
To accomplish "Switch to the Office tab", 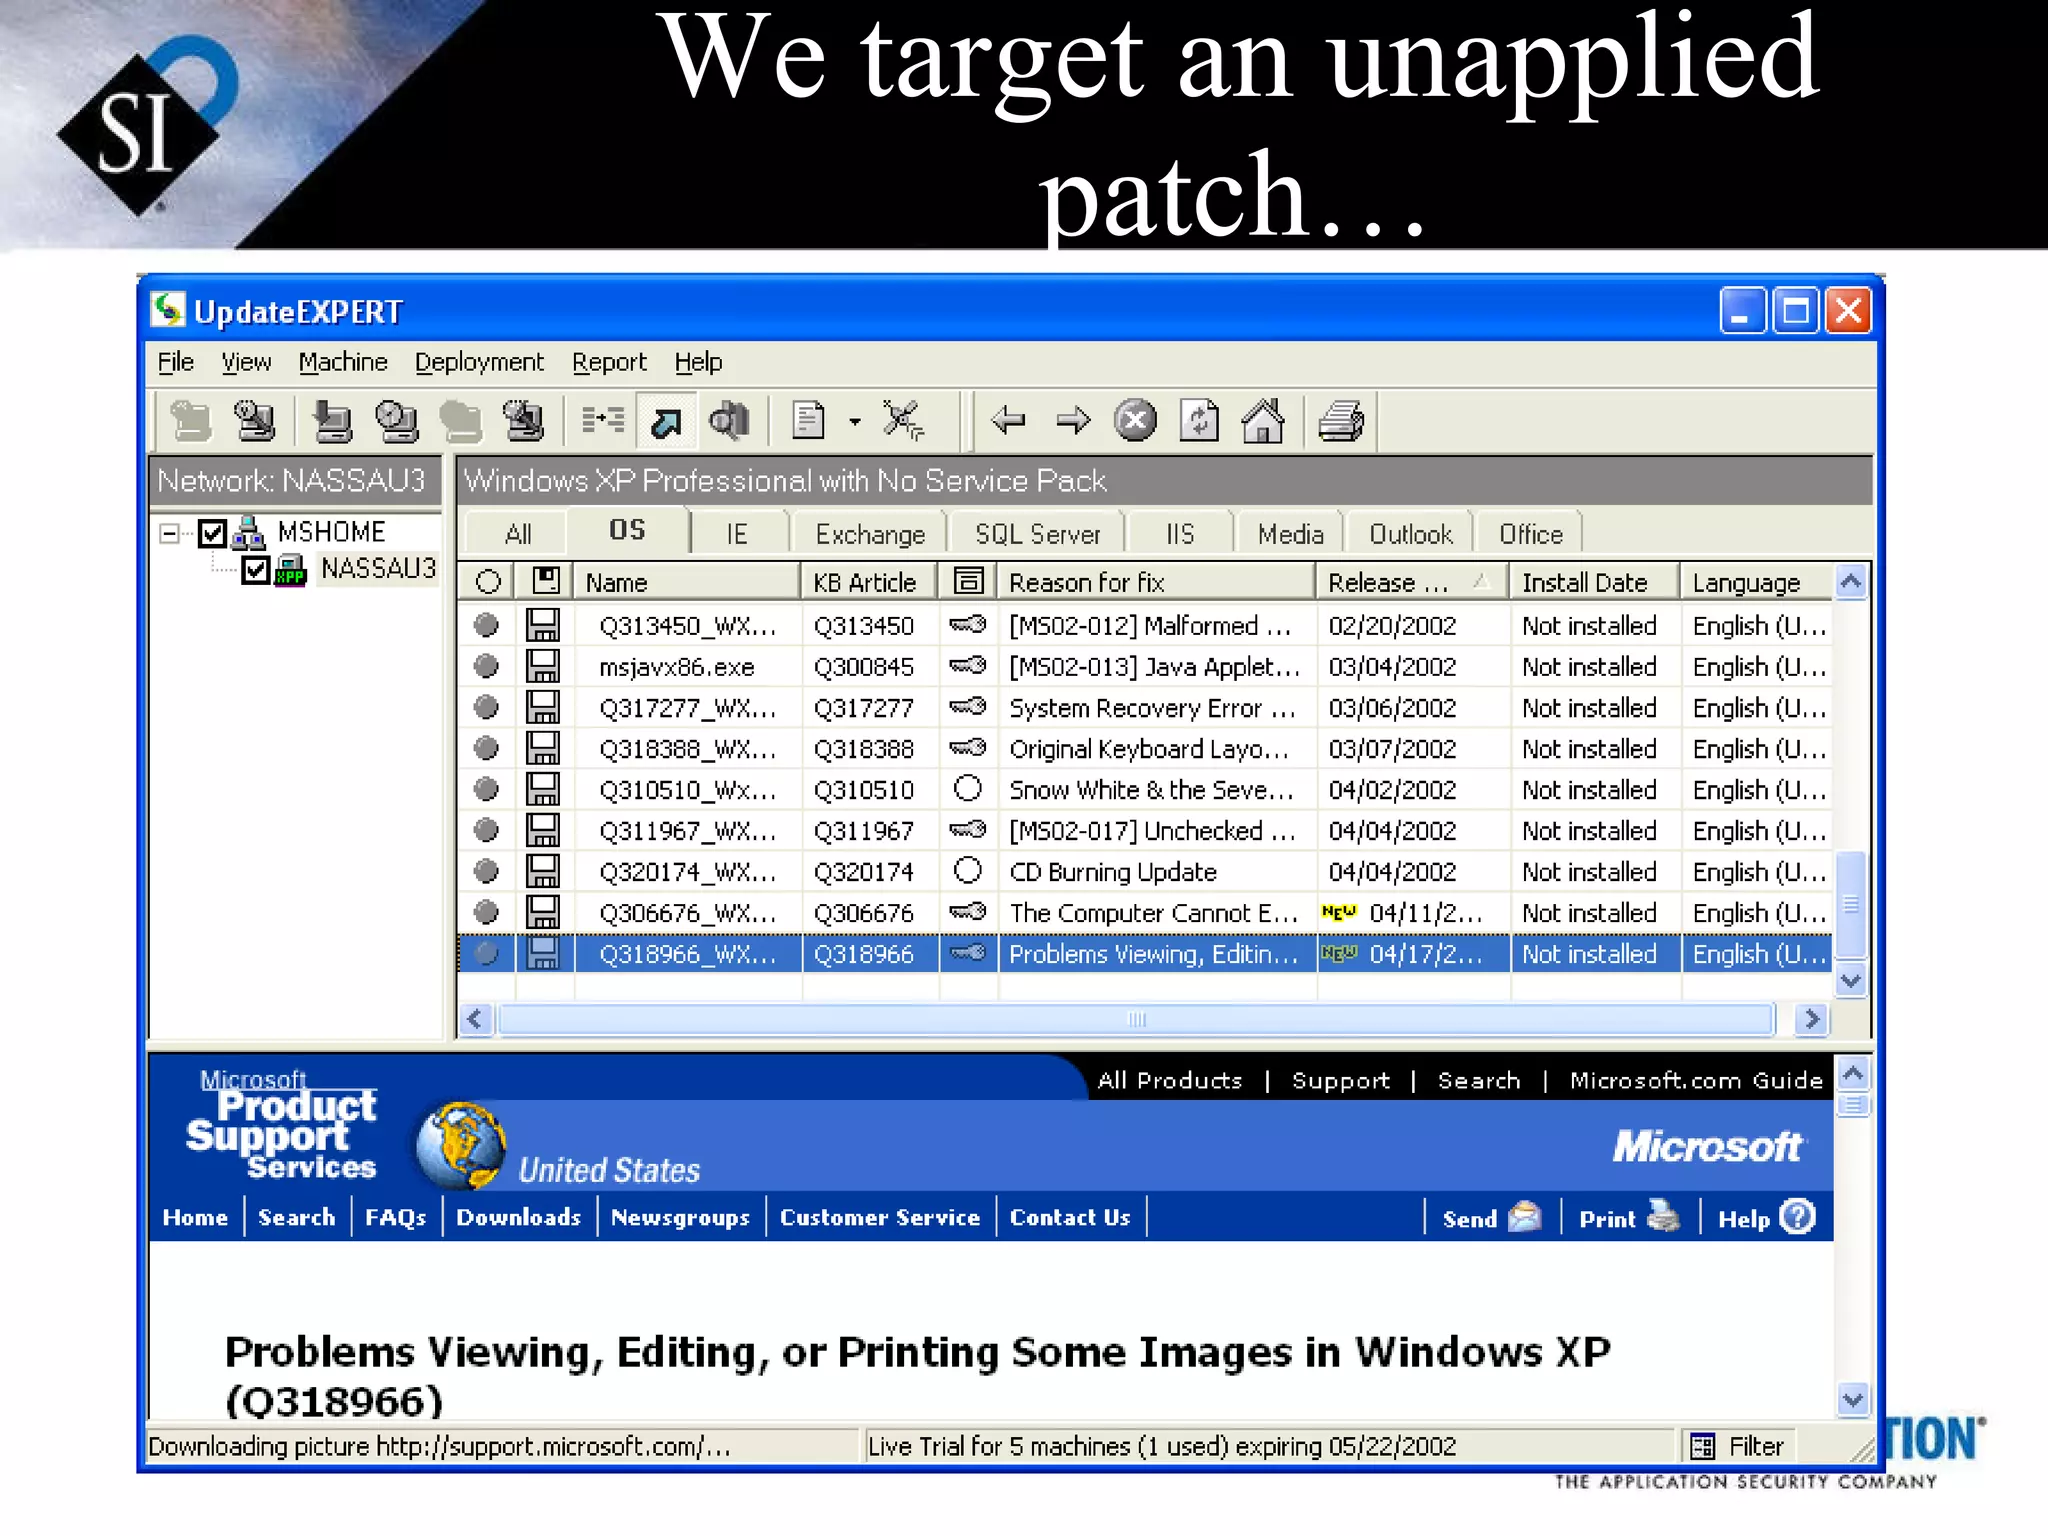I will click(x=1530, y=534).
